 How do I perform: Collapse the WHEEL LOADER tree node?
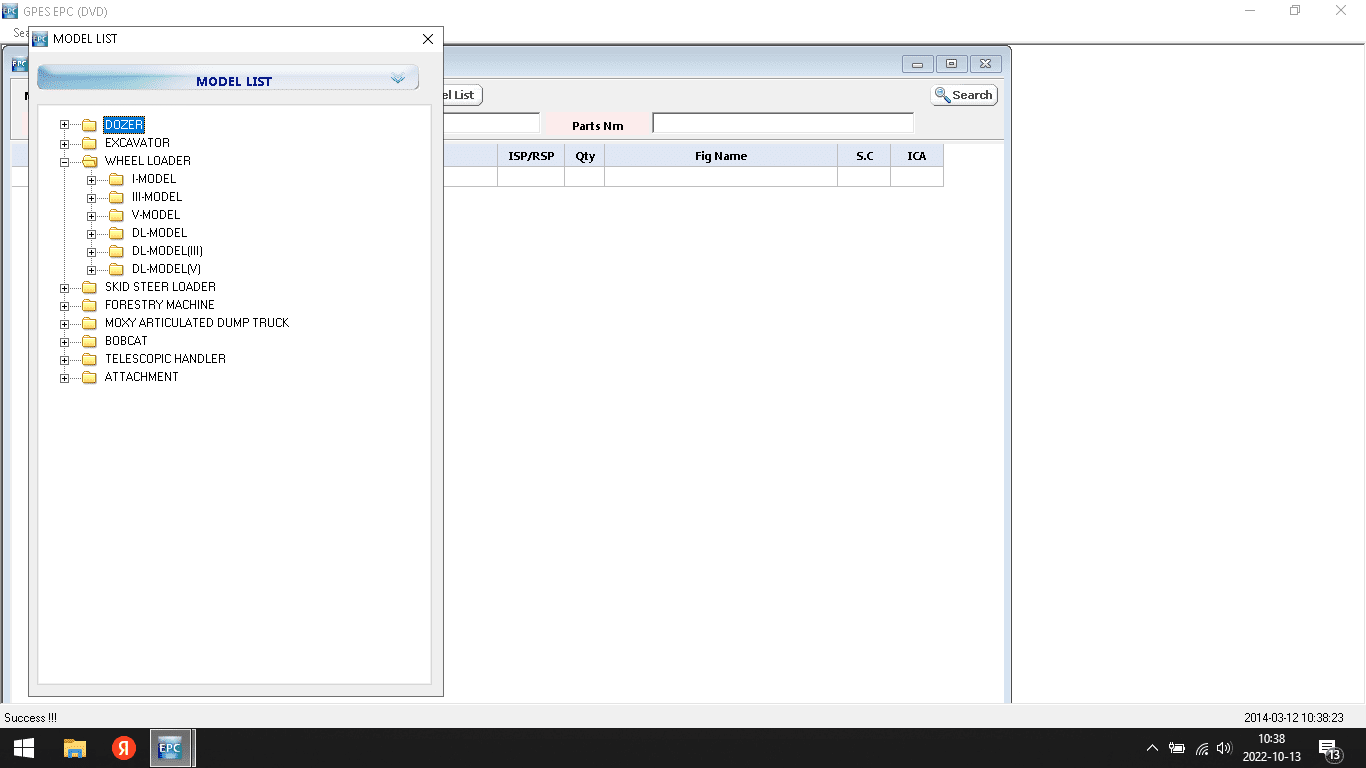pyautogui.click(x=65, y=161)
